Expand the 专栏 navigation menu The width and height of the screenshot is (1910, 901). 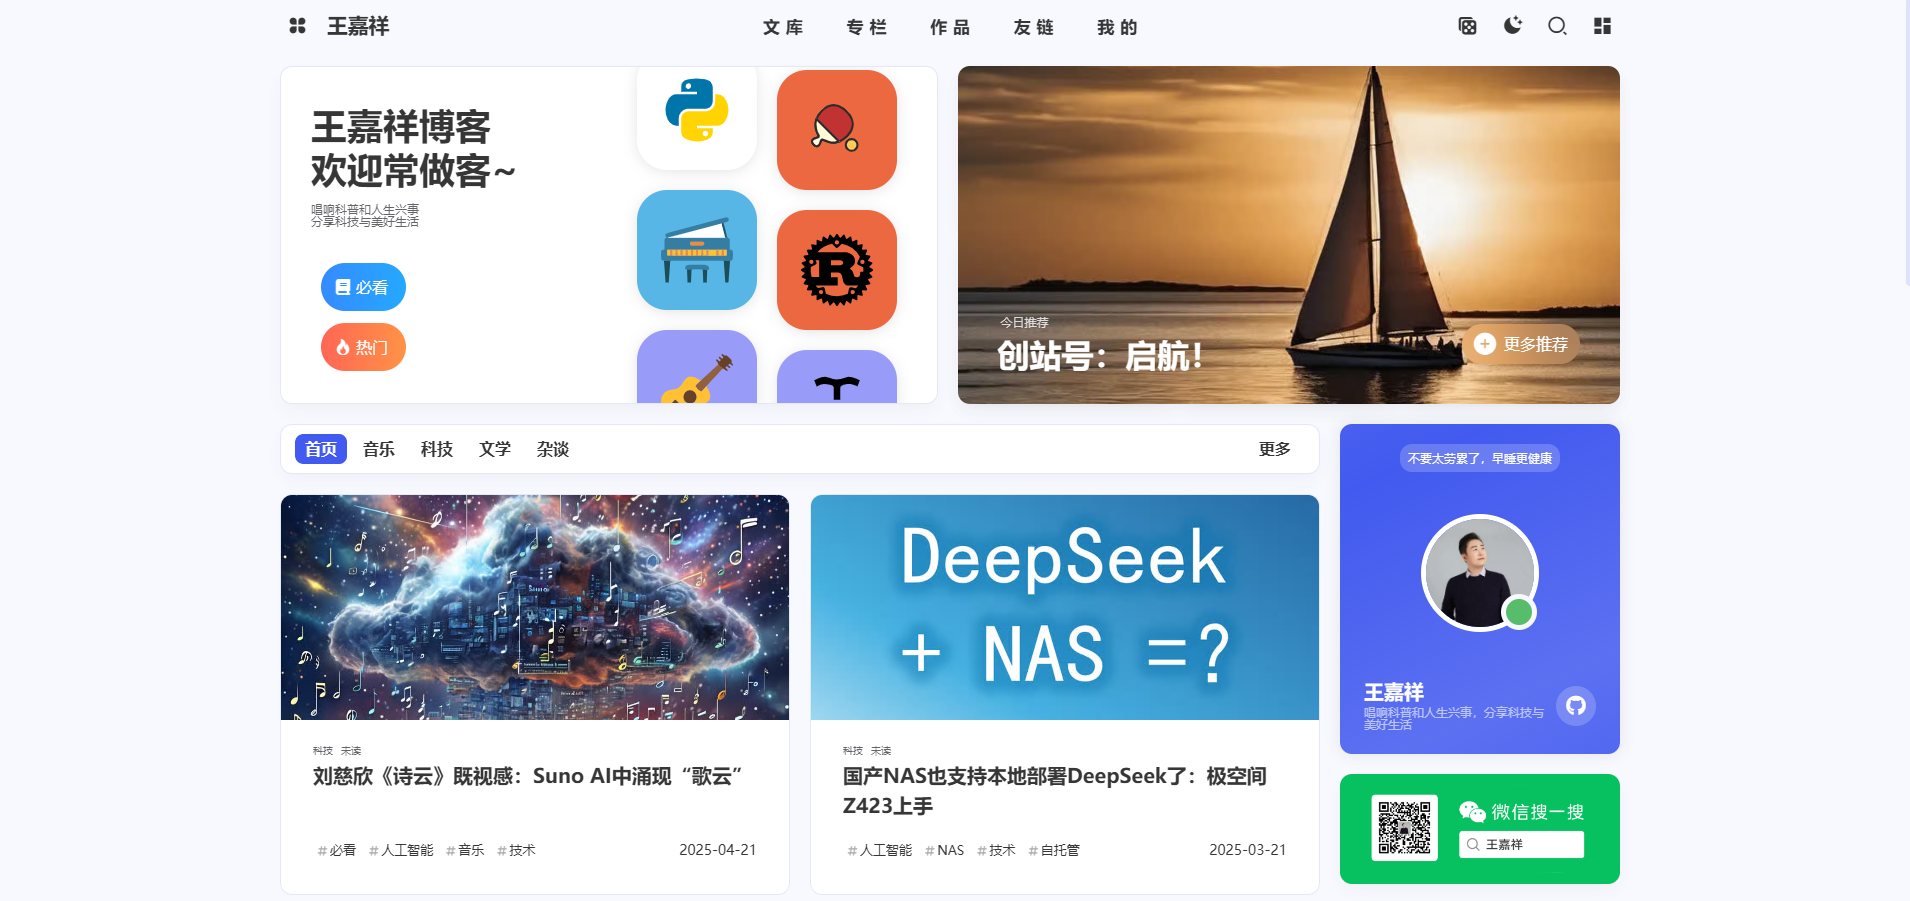[867, 27]
